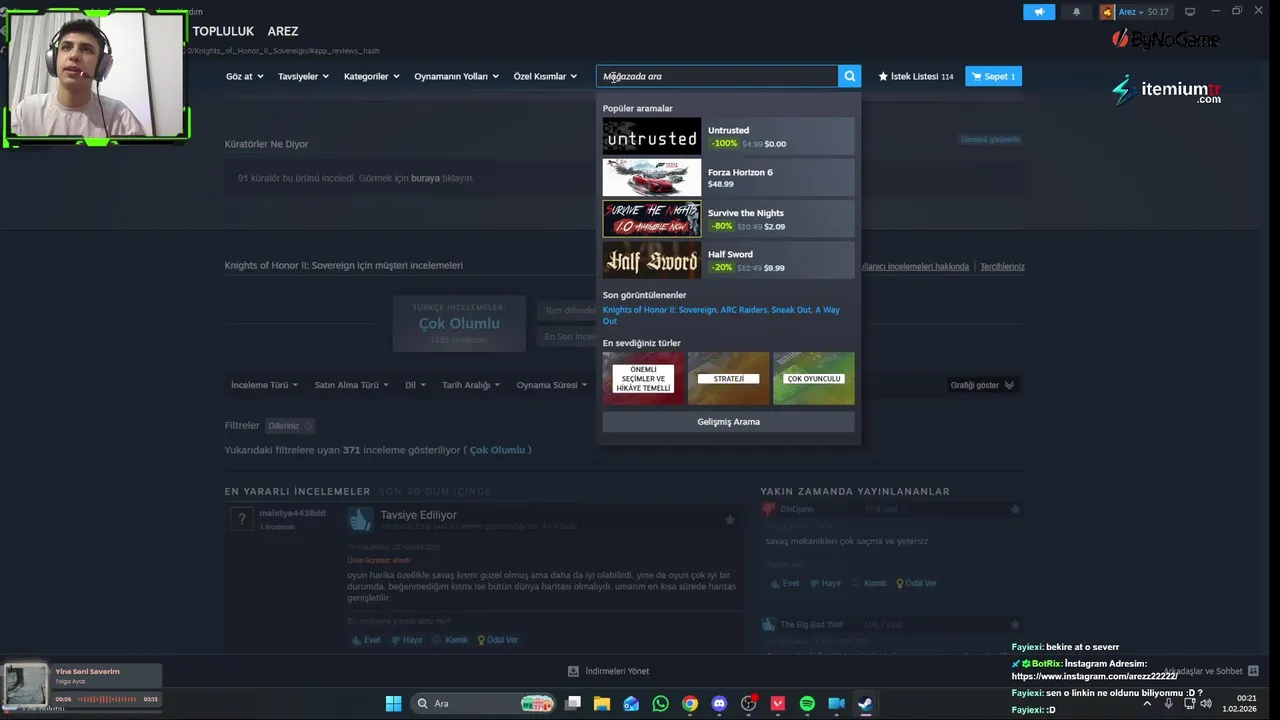Click Gelişmiş Arama button
The width and height of the screenshot is (1280, 720).
tap(728, 421)
